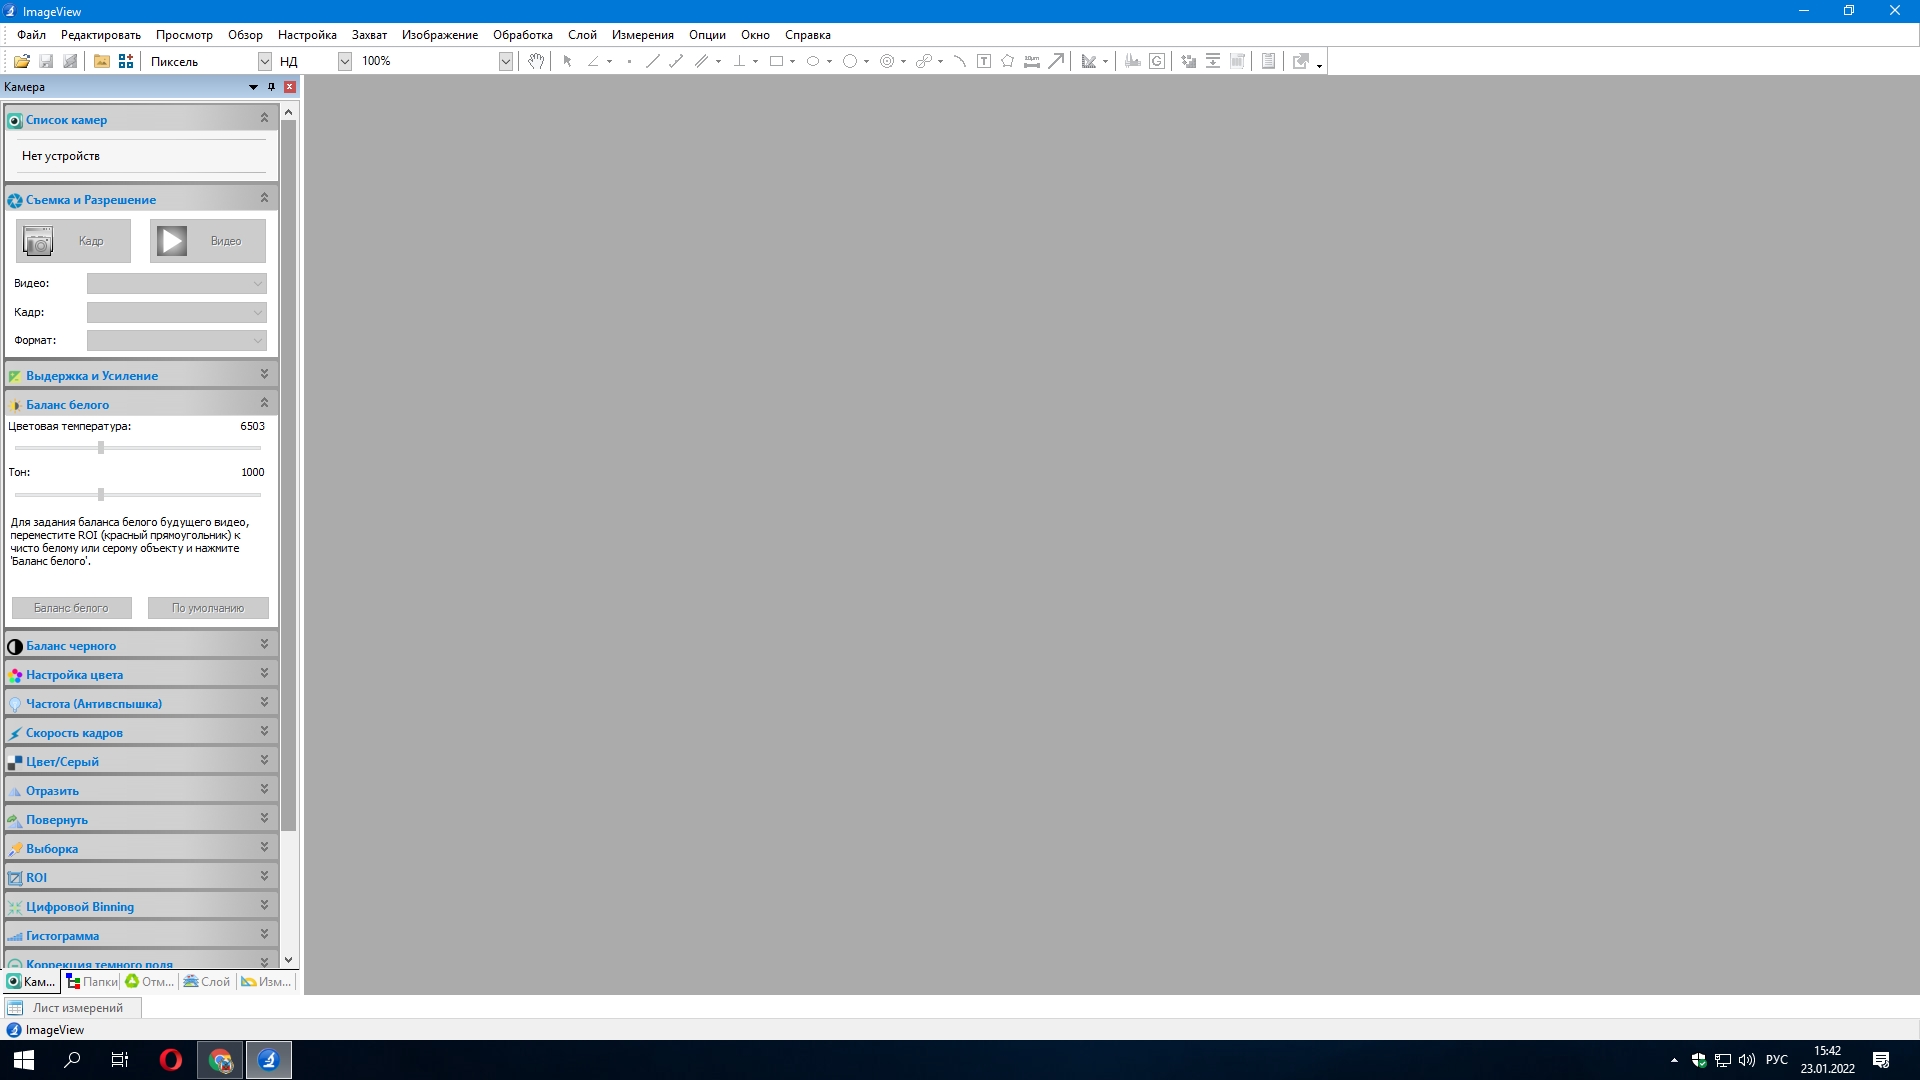Collapse the Баланс белого section
The height and width of the screenshot is (1080, 1920).
(x=264, y=403)
